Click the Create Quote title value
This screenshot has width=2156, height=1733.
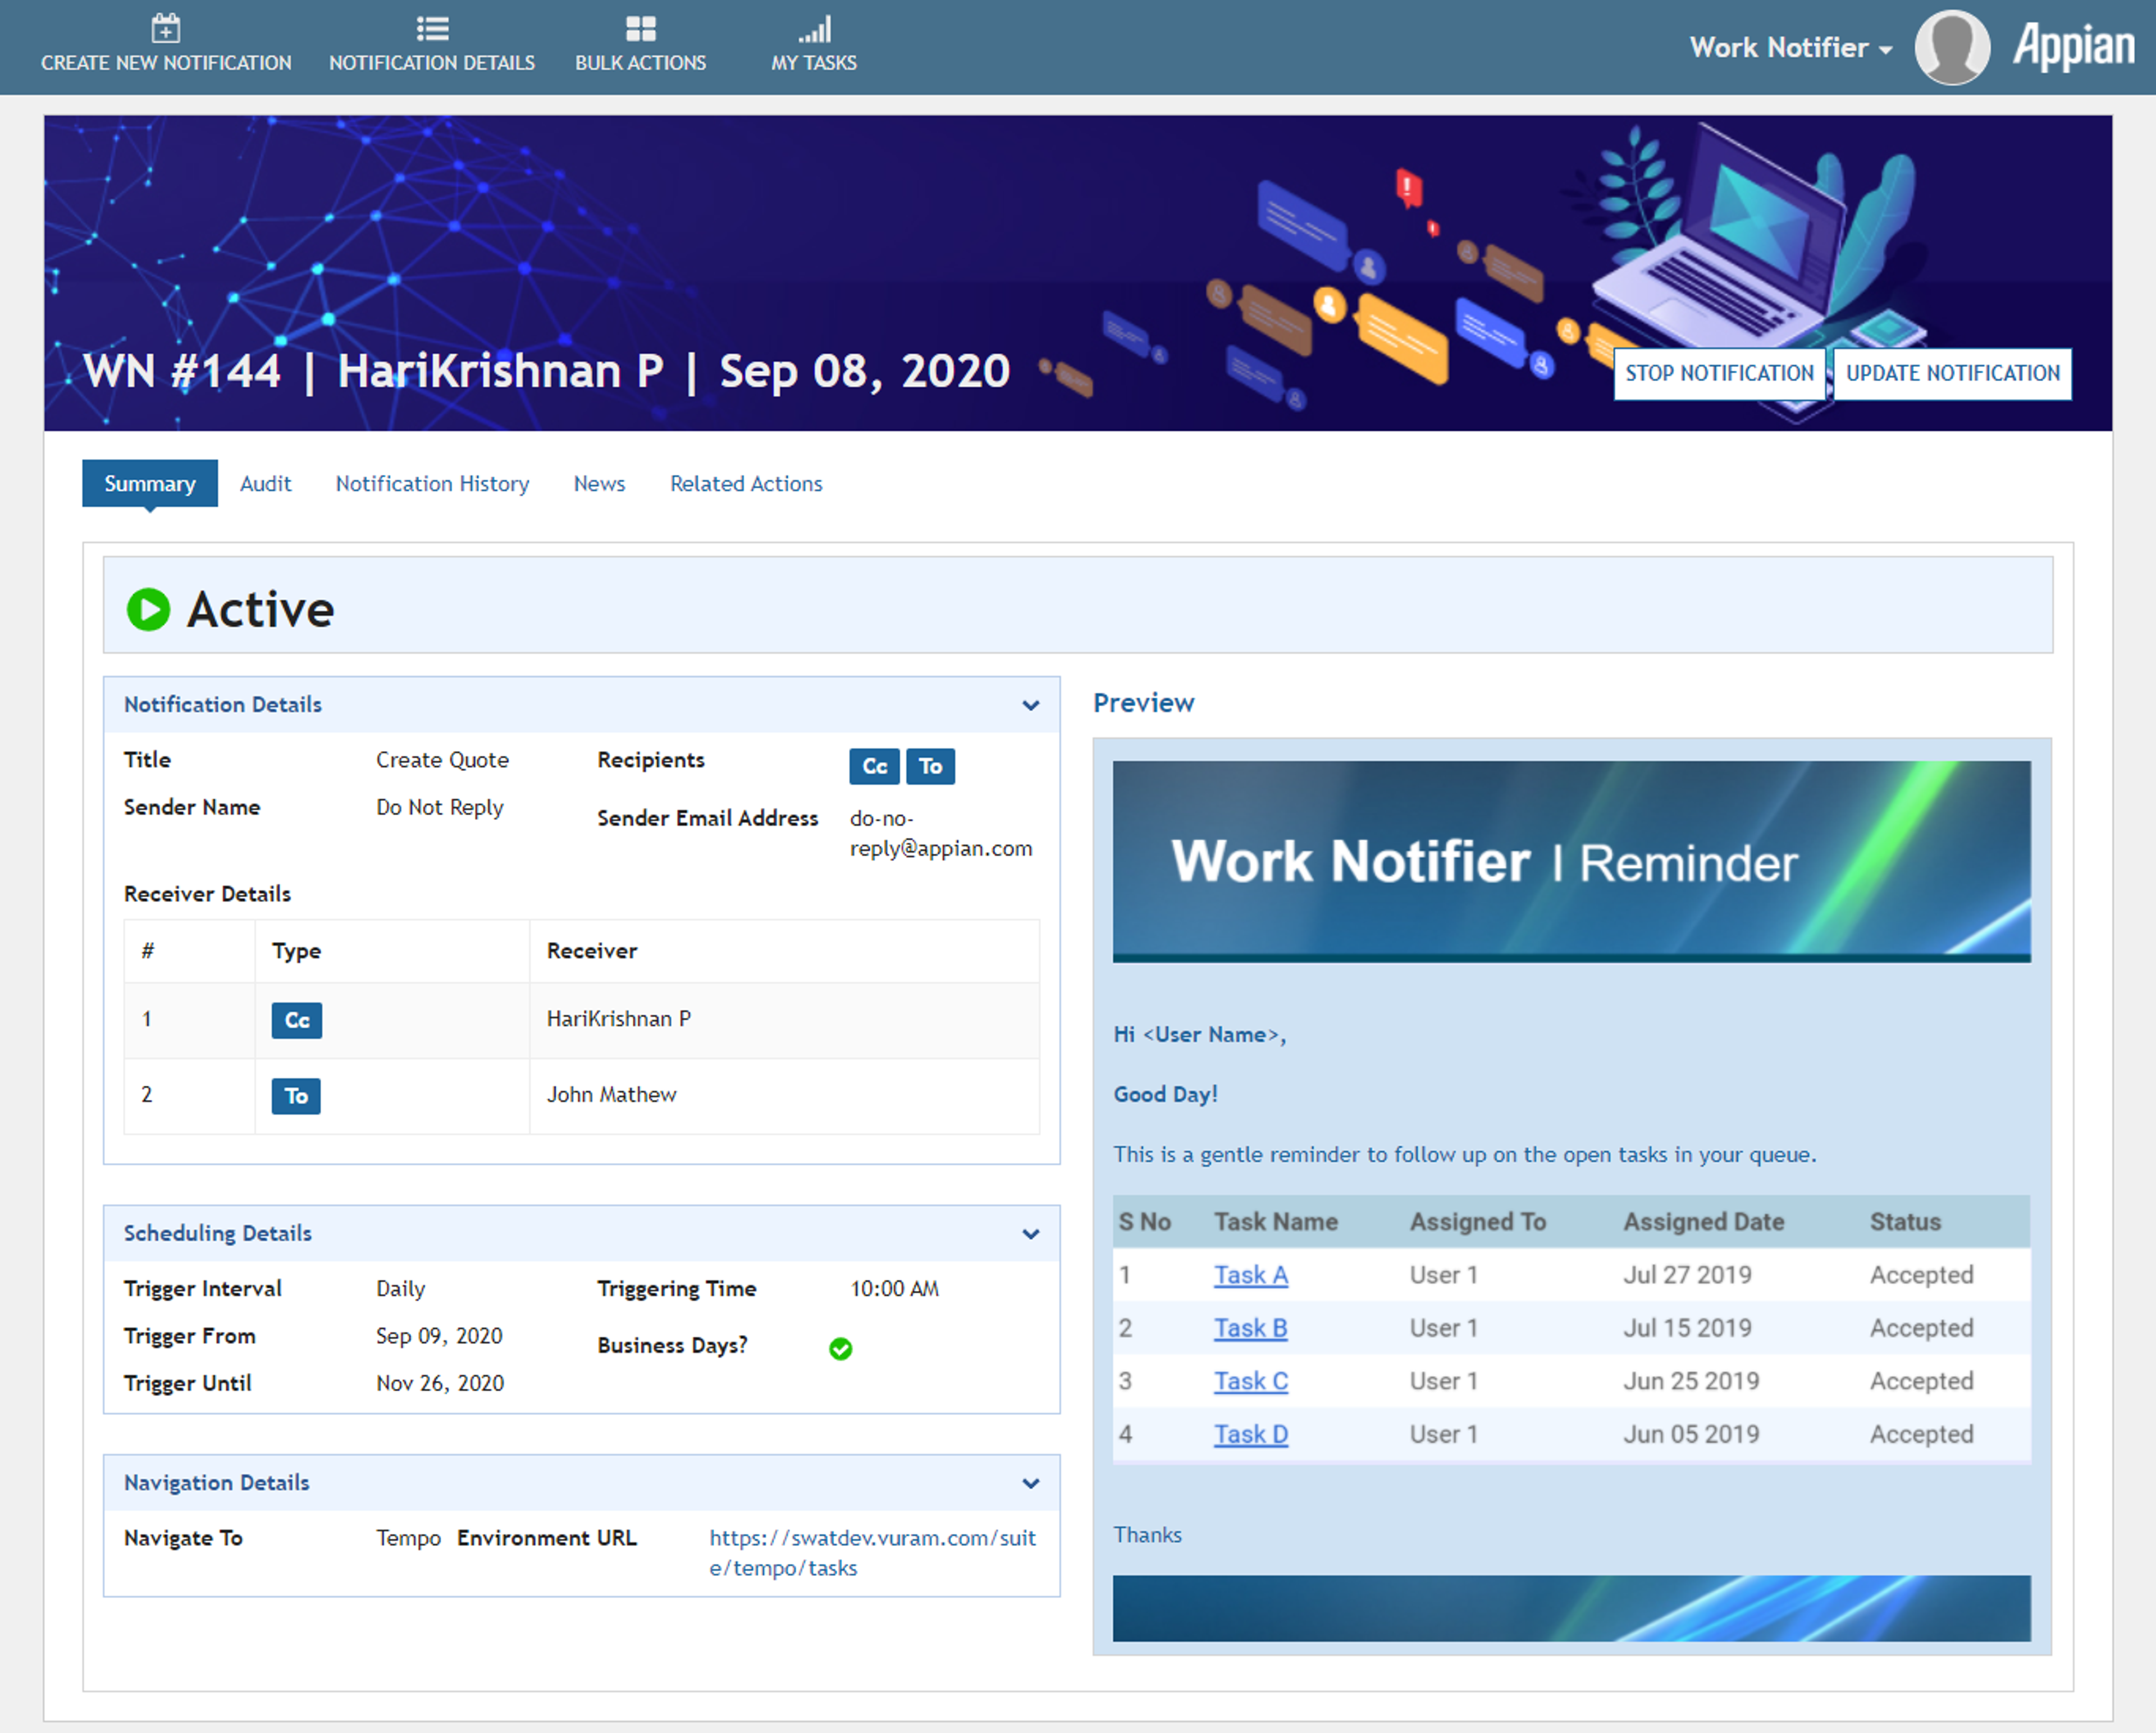pyautogui.click(x=442, y=760)
